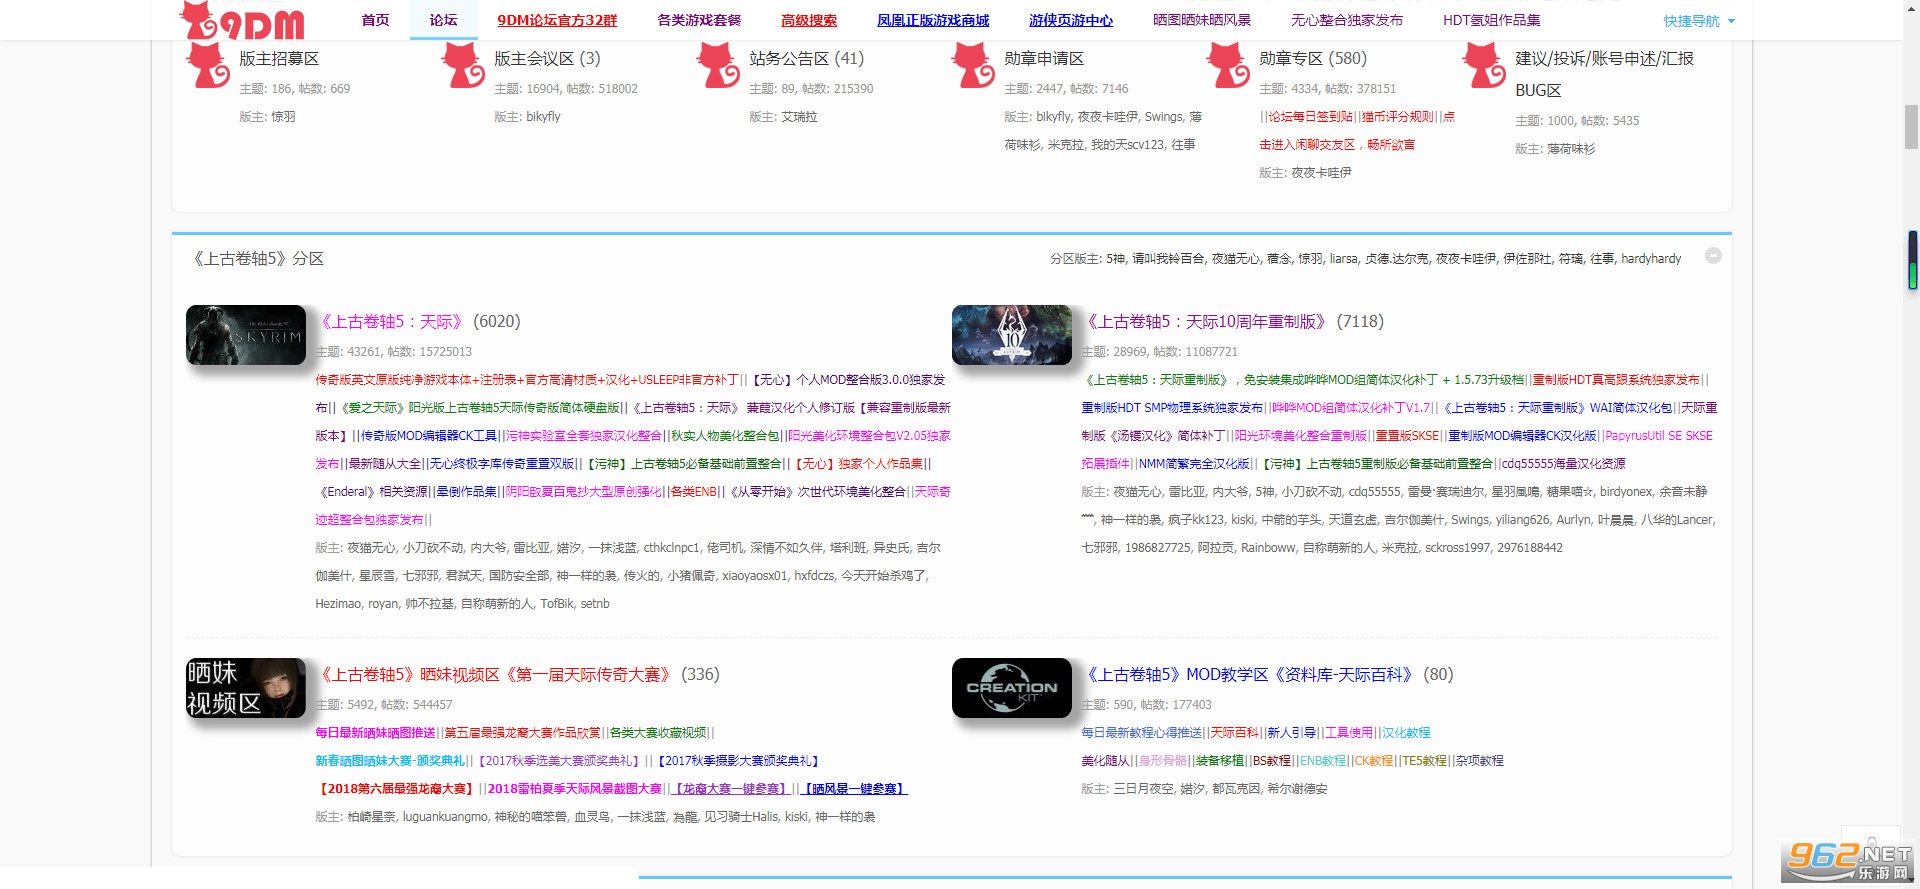View moderator 艾瑞拉's profile under 站务公告区

tap(799, 117)
